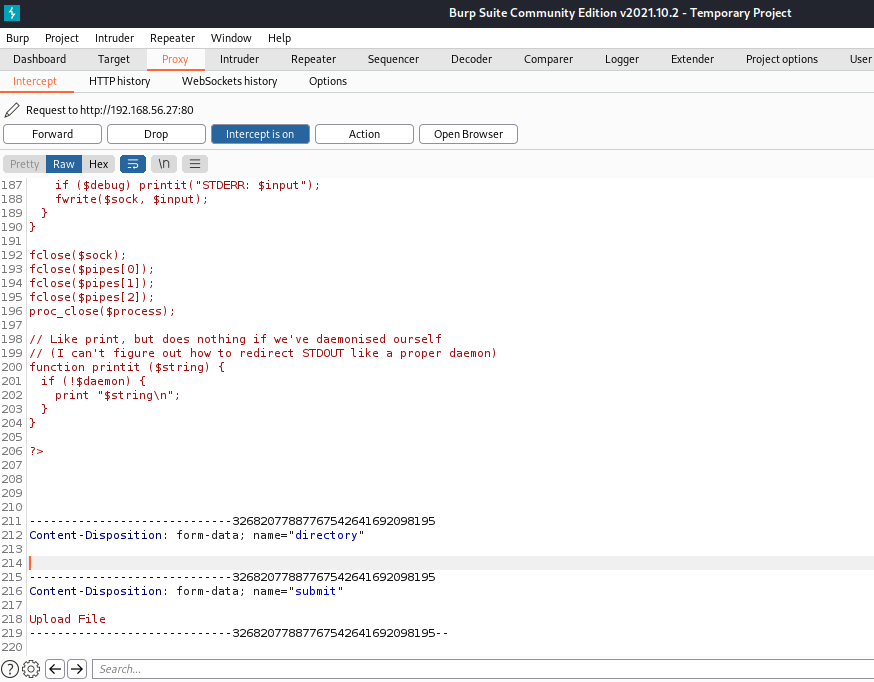The image size is (874, 682).
Task: Open the search settings gear icon
Action: pos(31,669)
